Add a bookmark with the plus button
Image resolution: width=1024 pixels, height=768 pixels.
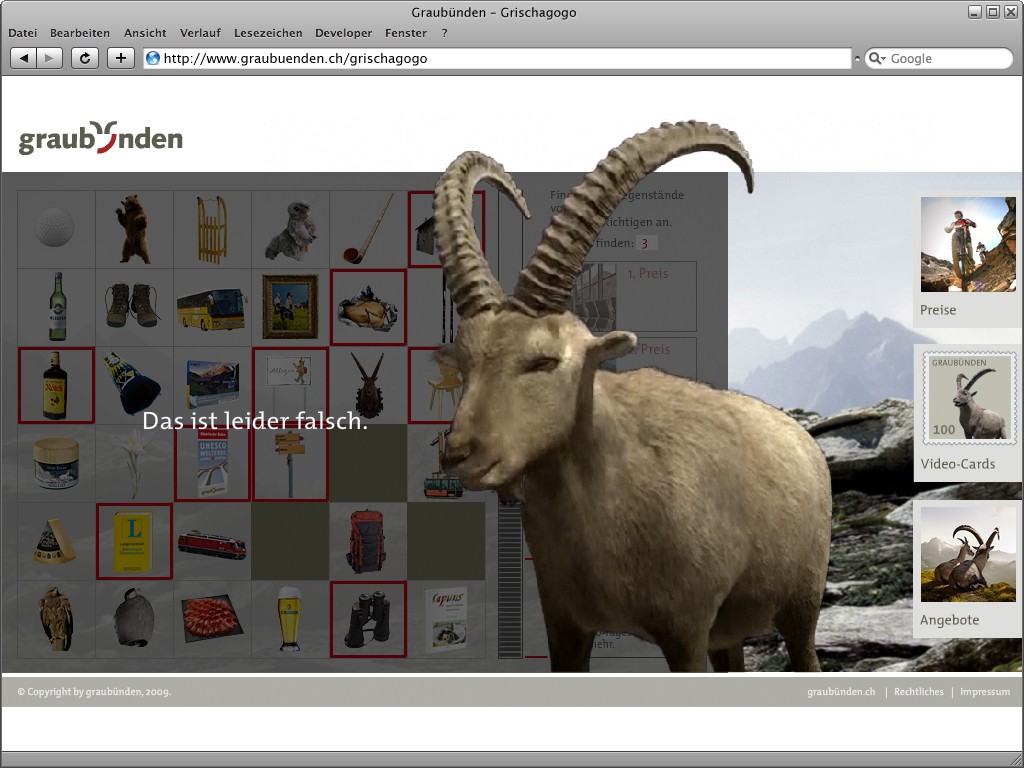(x=121, y=58)
